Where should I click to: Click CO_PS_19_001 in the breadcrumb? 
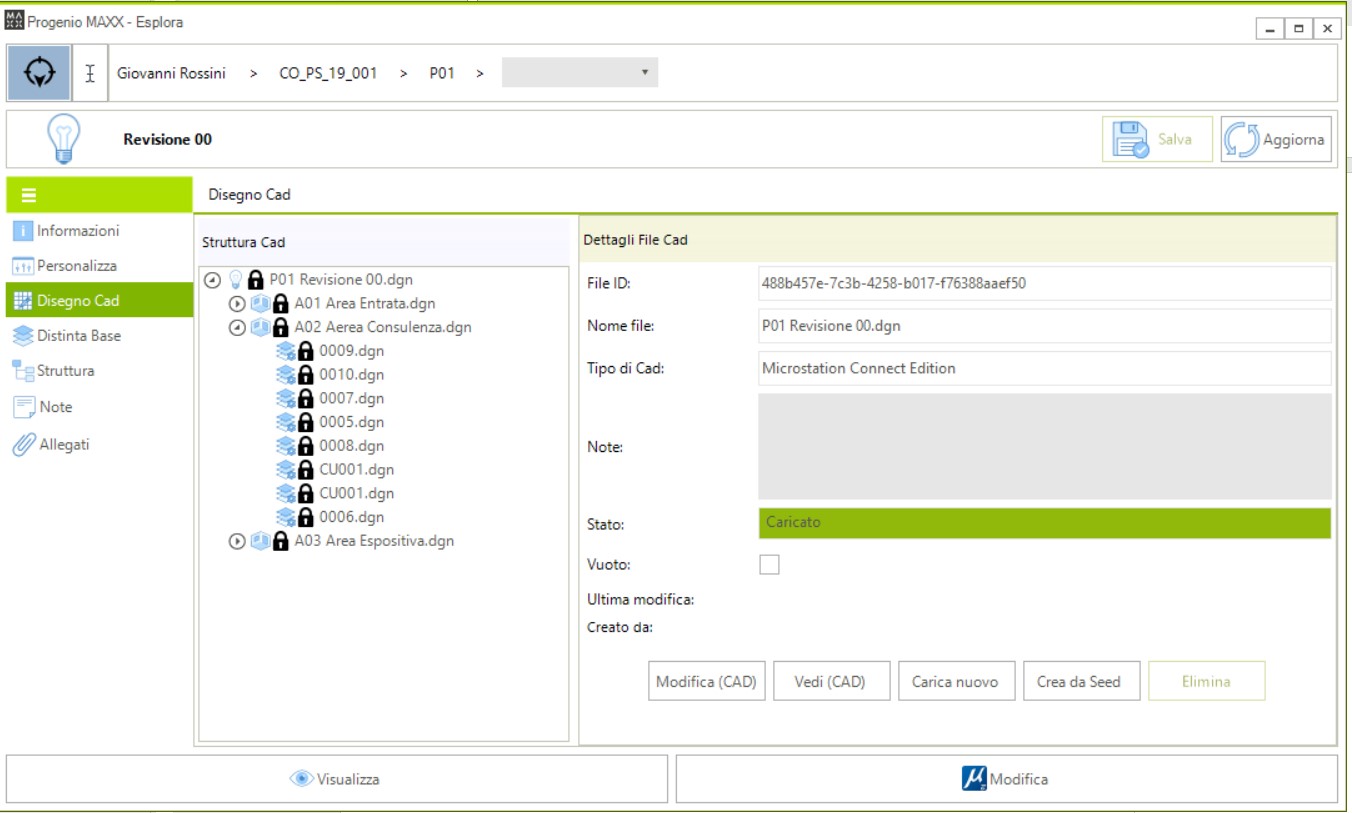click(x=328, y=73)
